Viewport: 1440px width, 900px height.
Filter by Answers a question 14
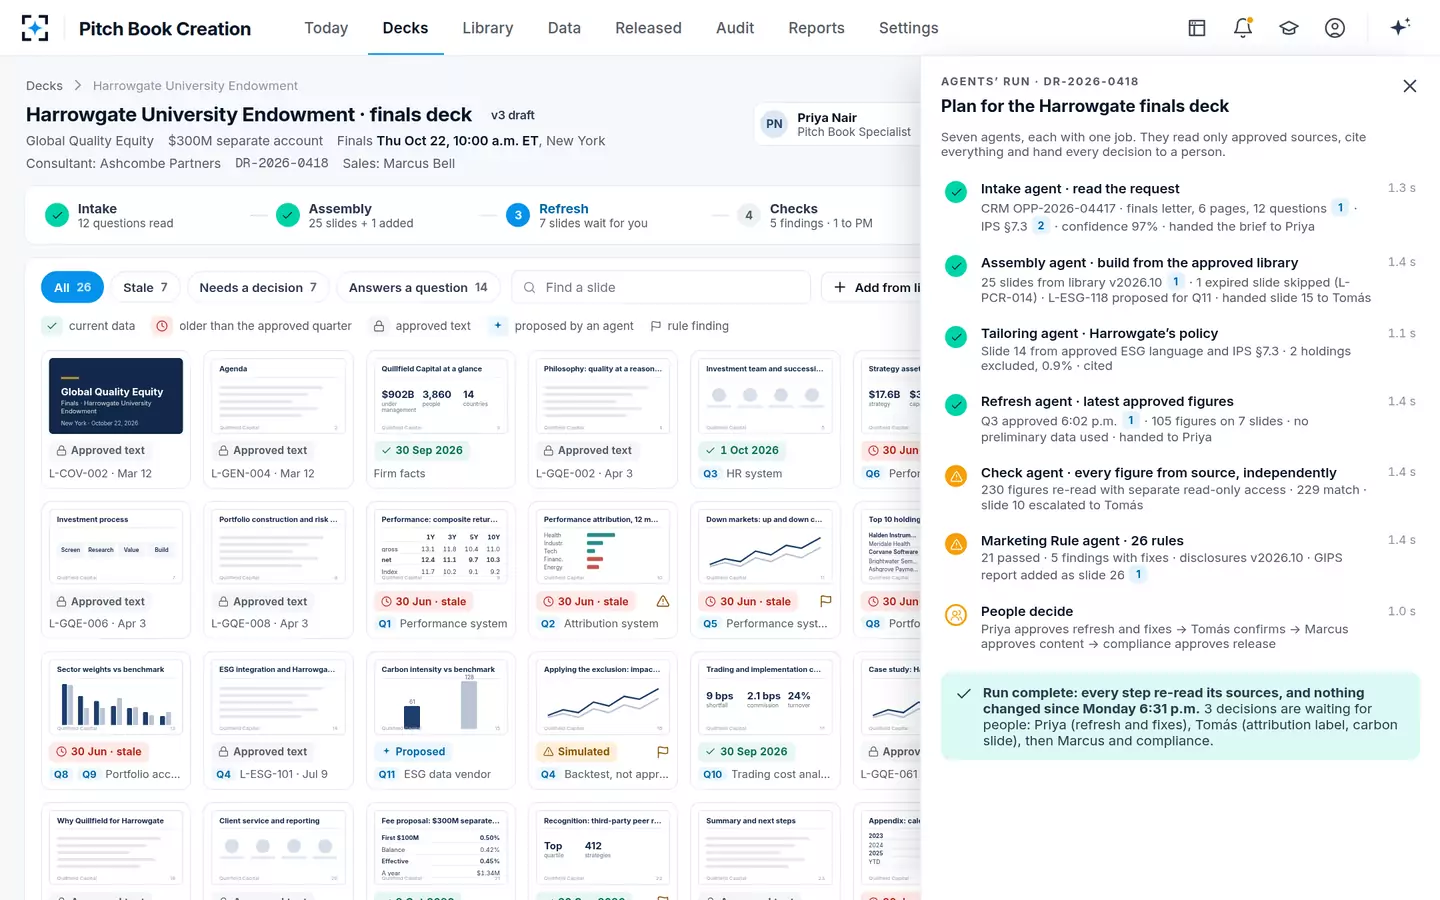pos(418,287)
